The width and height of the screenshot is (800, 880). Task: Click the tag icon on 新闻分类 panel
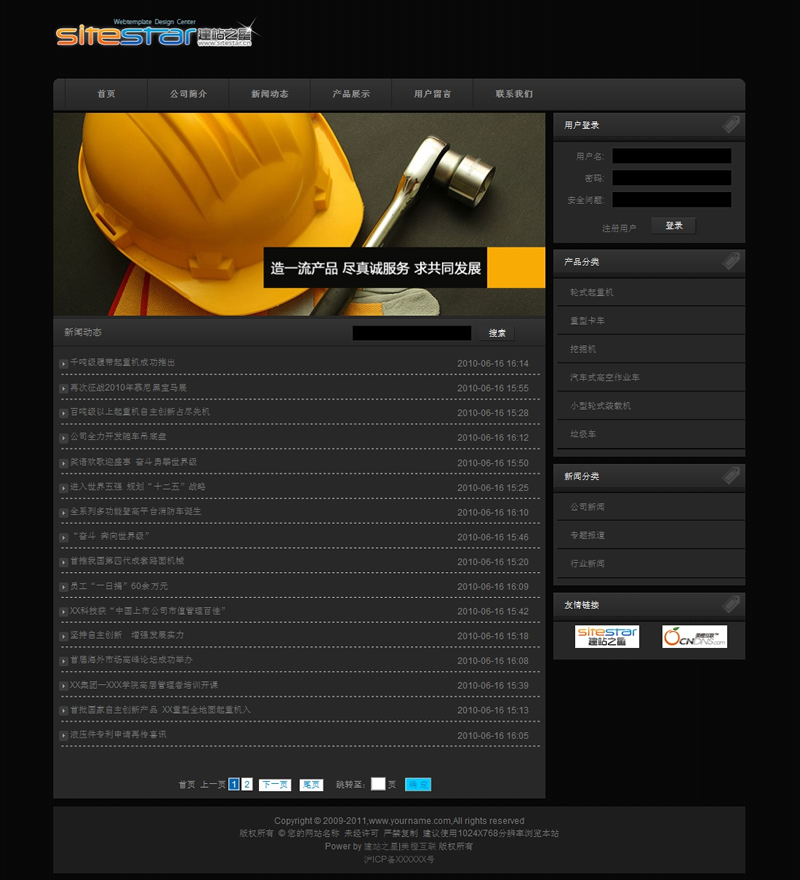click(731, 476)
